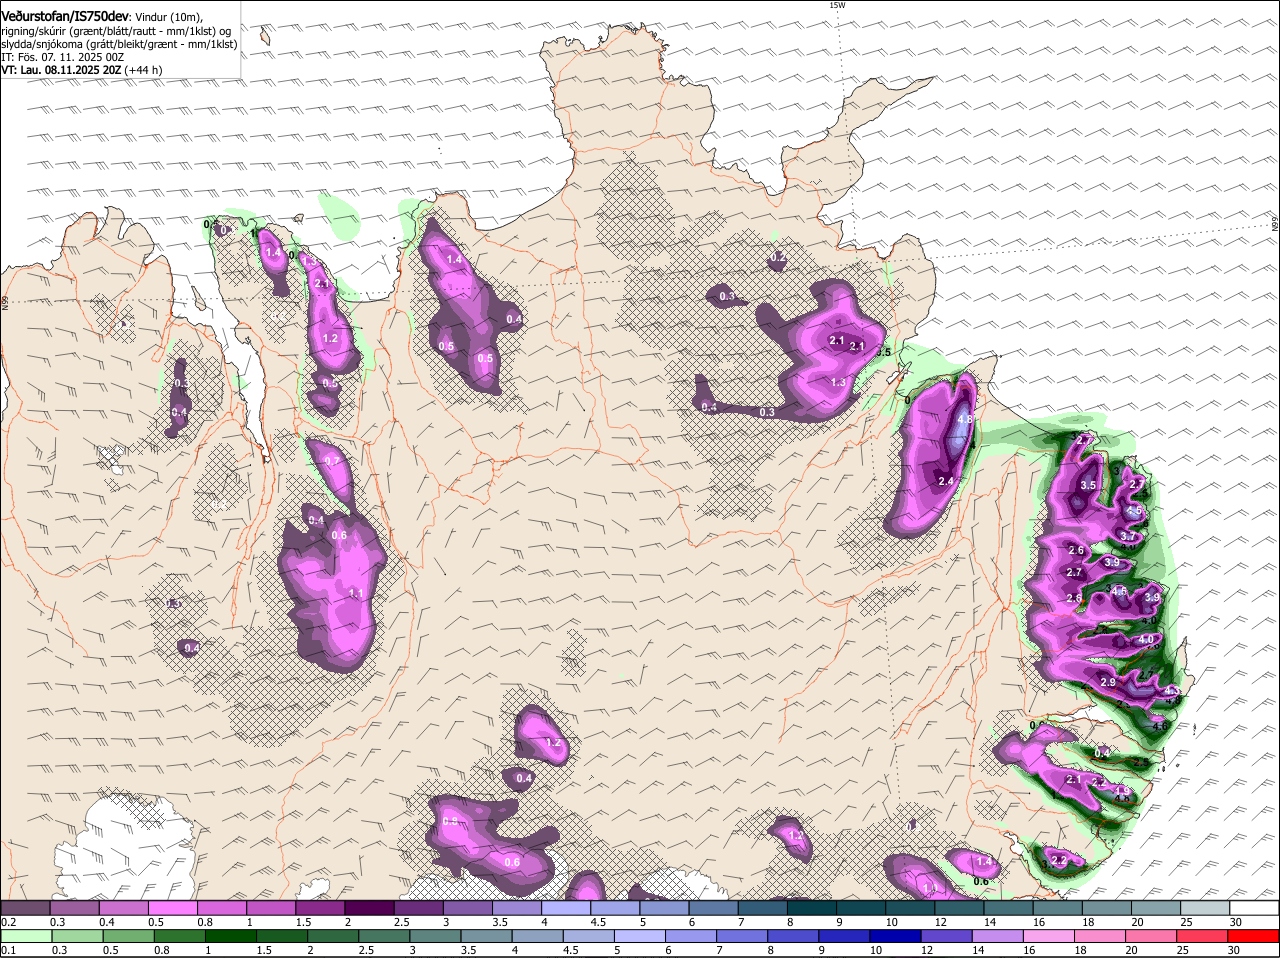Click the map value '3.5' on the east coast
Image resolution: width=1280 pixels, height=958 pixels.
tap(1089, 486)
